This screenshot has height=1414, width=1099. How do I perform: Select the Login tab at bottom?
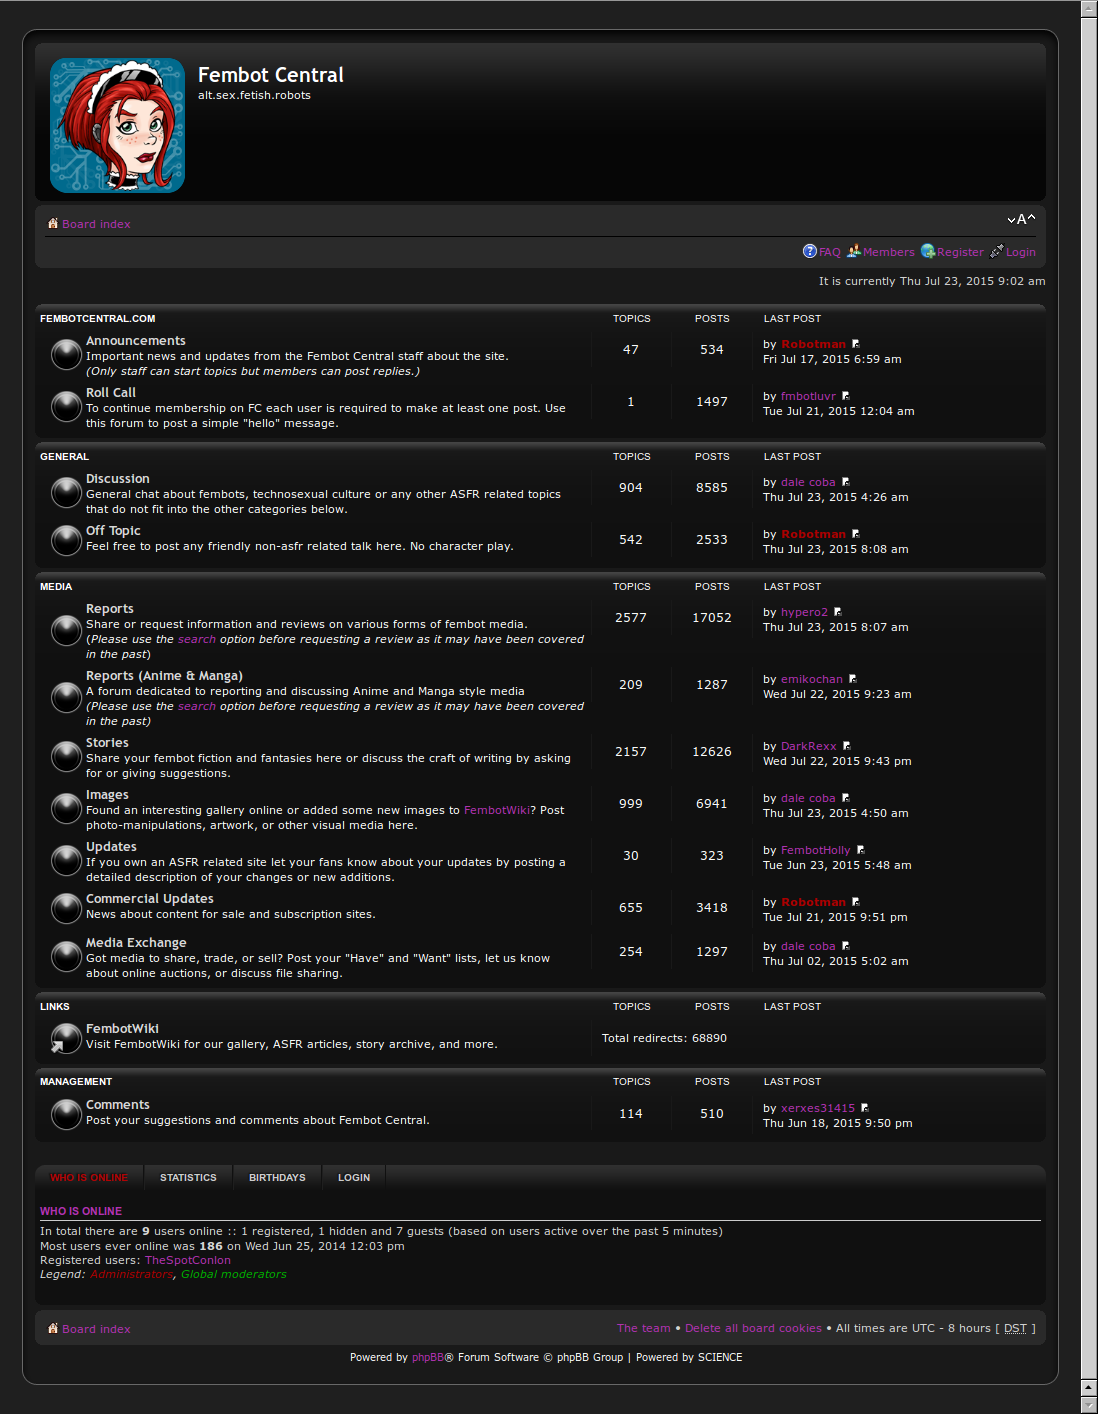tap(354, 1178)
